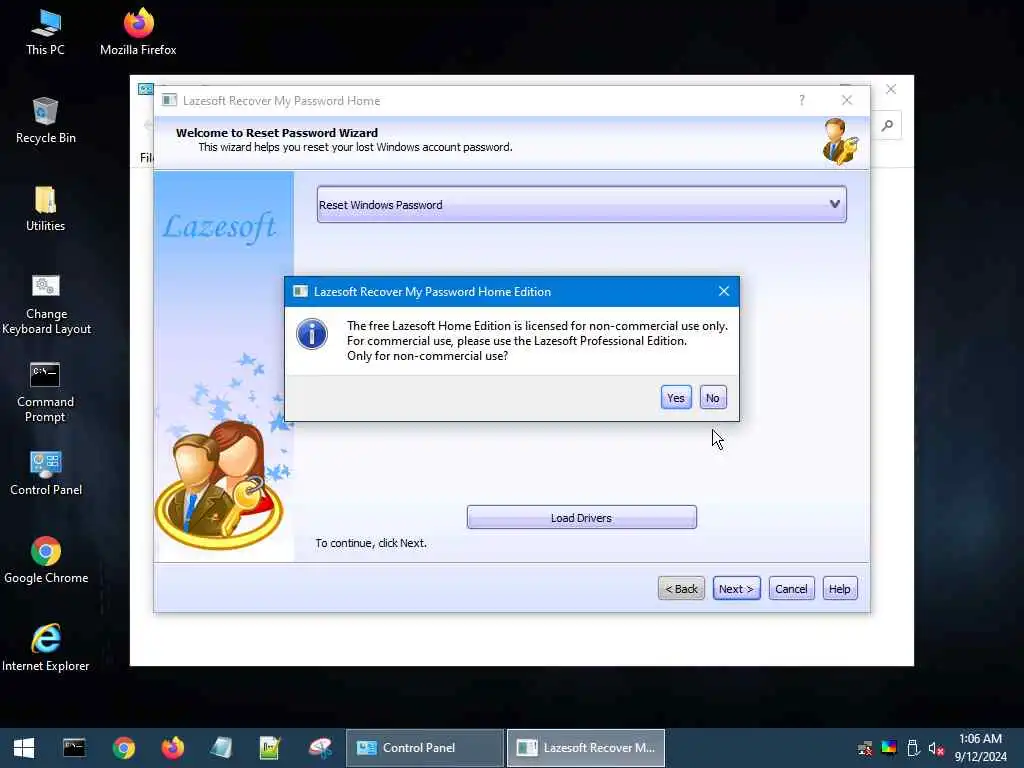
Task: Click the user-with-key icon in the wizard header
Action: [x=840, y=141]
